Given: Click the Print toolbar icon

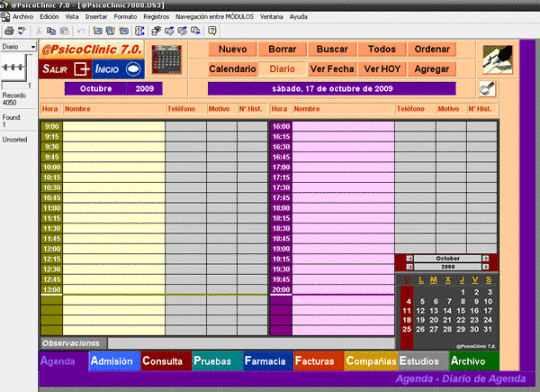Looking at the screenshot, I should pos(9,31).
